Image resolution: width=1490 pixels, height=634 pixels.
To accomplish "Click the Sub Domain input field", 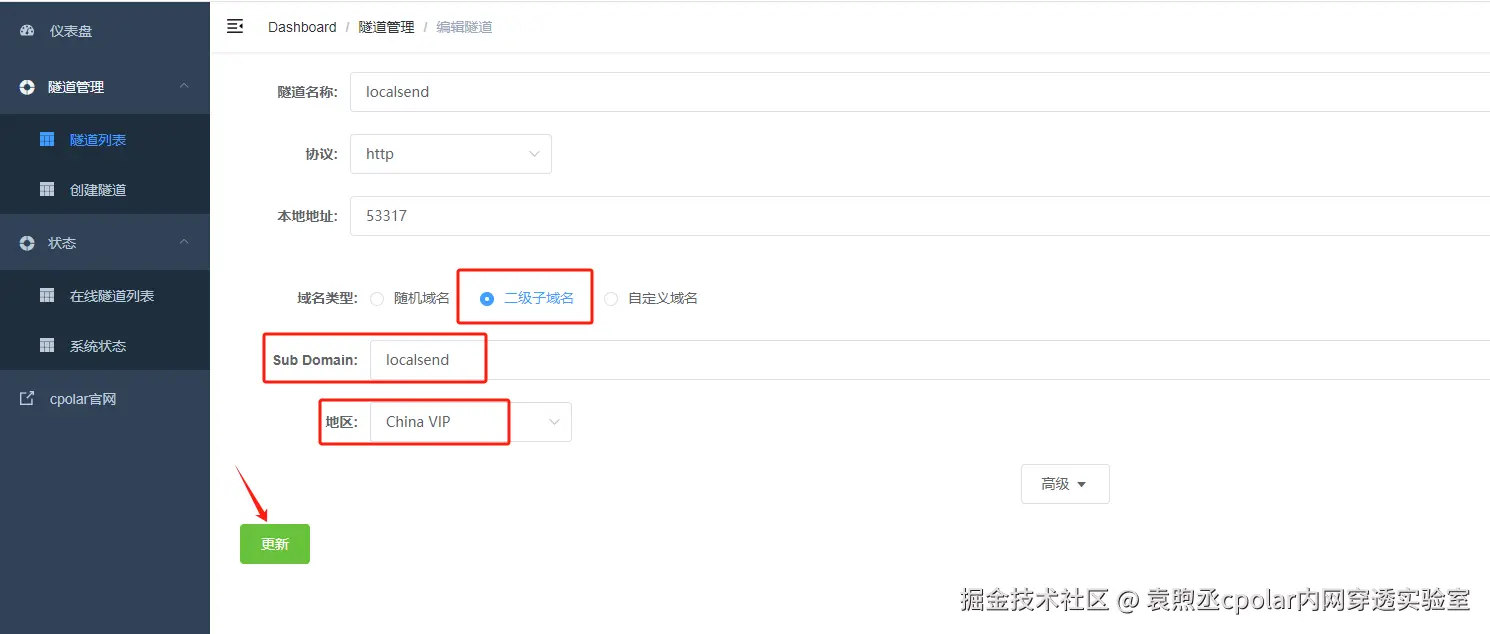I will click(930, 360).
